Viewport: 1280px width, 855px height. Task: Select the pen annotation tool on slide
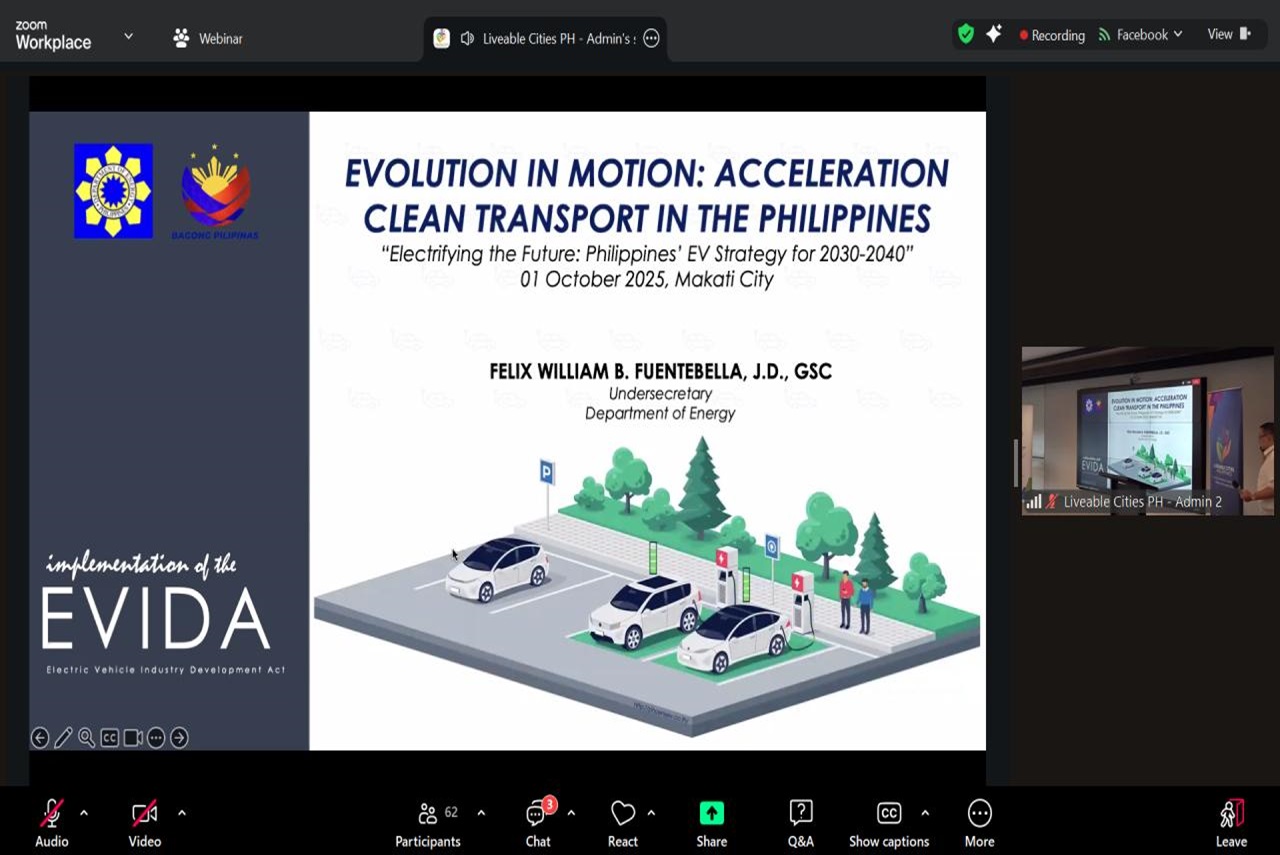point(63,738)
